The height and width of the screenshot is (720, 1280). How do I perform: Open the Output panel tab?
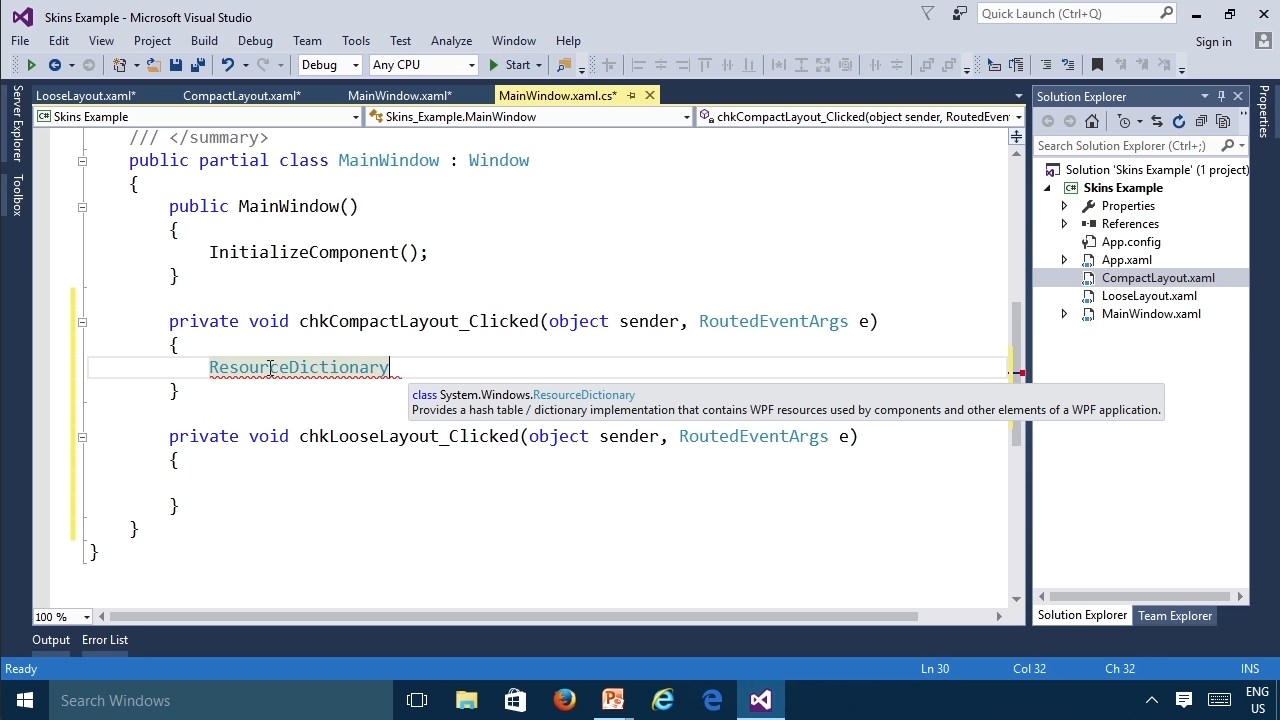click(51, 640)
